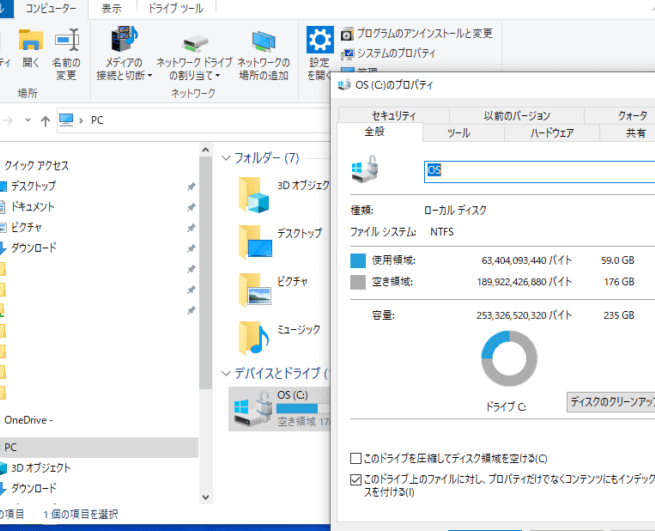The image size is (655, 531).
Task: Click ネットワークの場所の追加 icon
Action: click(x=263, y=42)
